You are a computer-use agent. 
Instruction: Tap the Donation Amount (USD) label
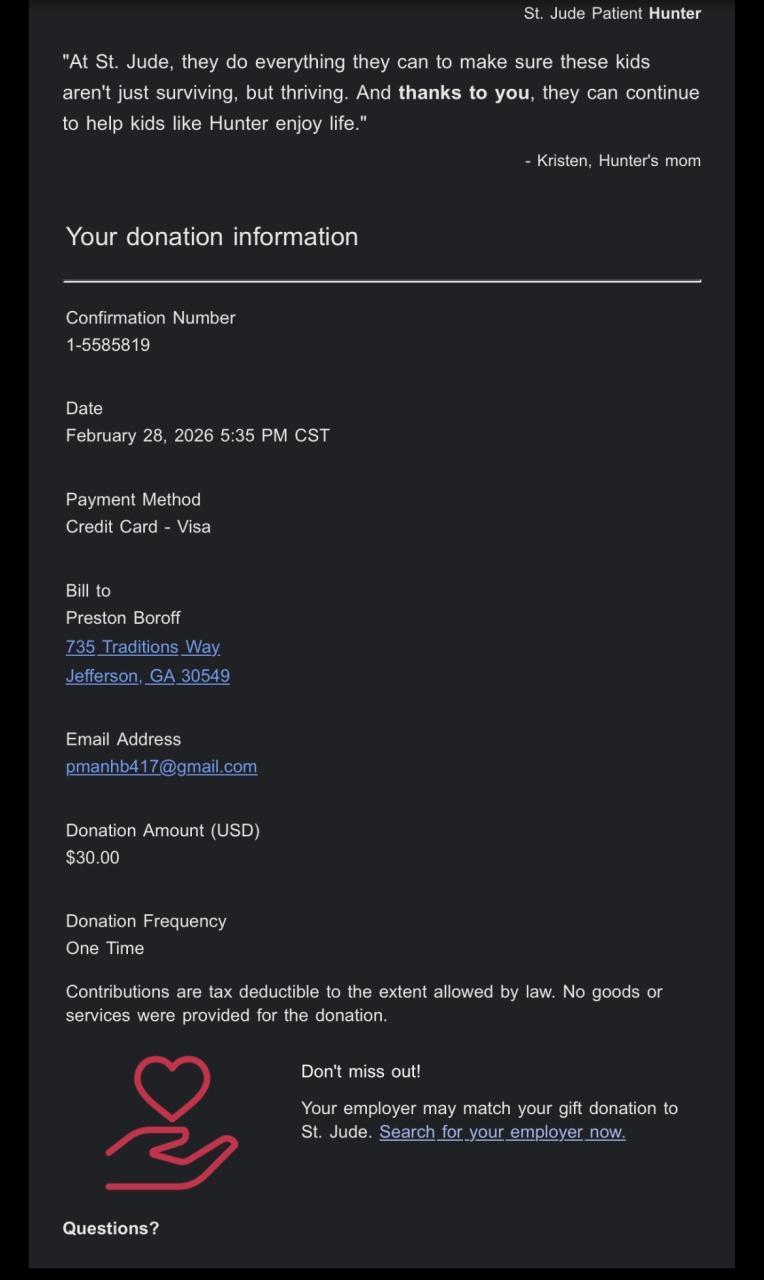point(163,831)
